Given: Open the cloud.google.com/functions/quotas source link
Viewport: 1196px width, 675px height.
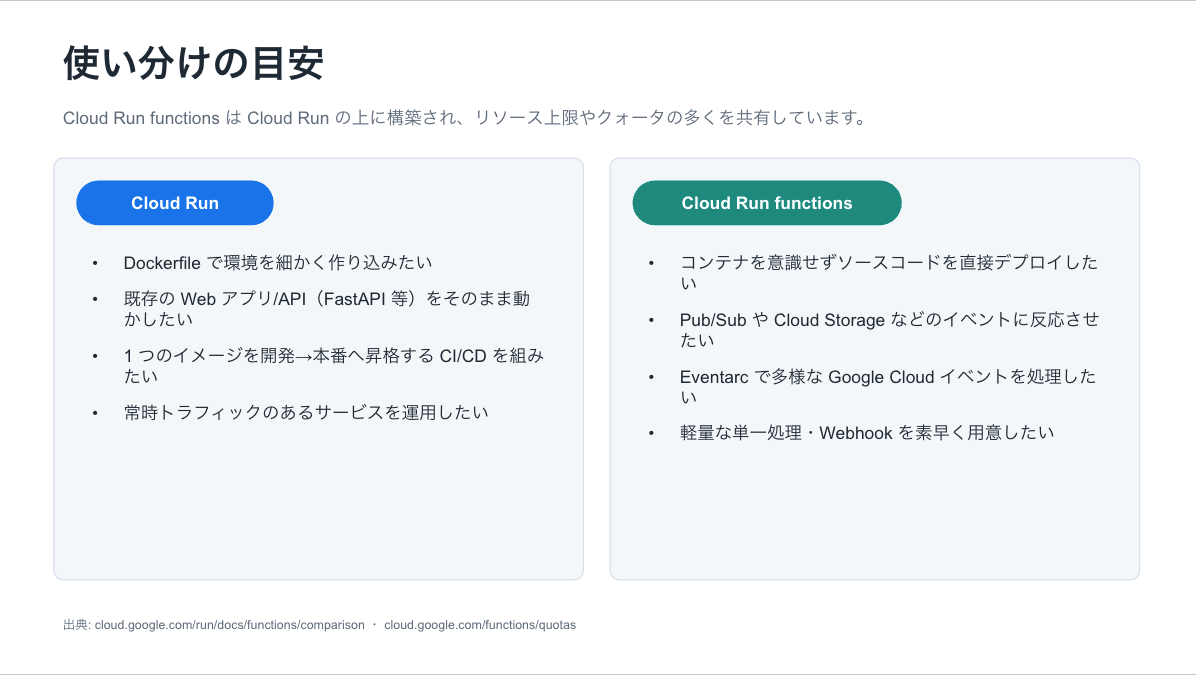Looking at the screenshot, I should (480, 625).
